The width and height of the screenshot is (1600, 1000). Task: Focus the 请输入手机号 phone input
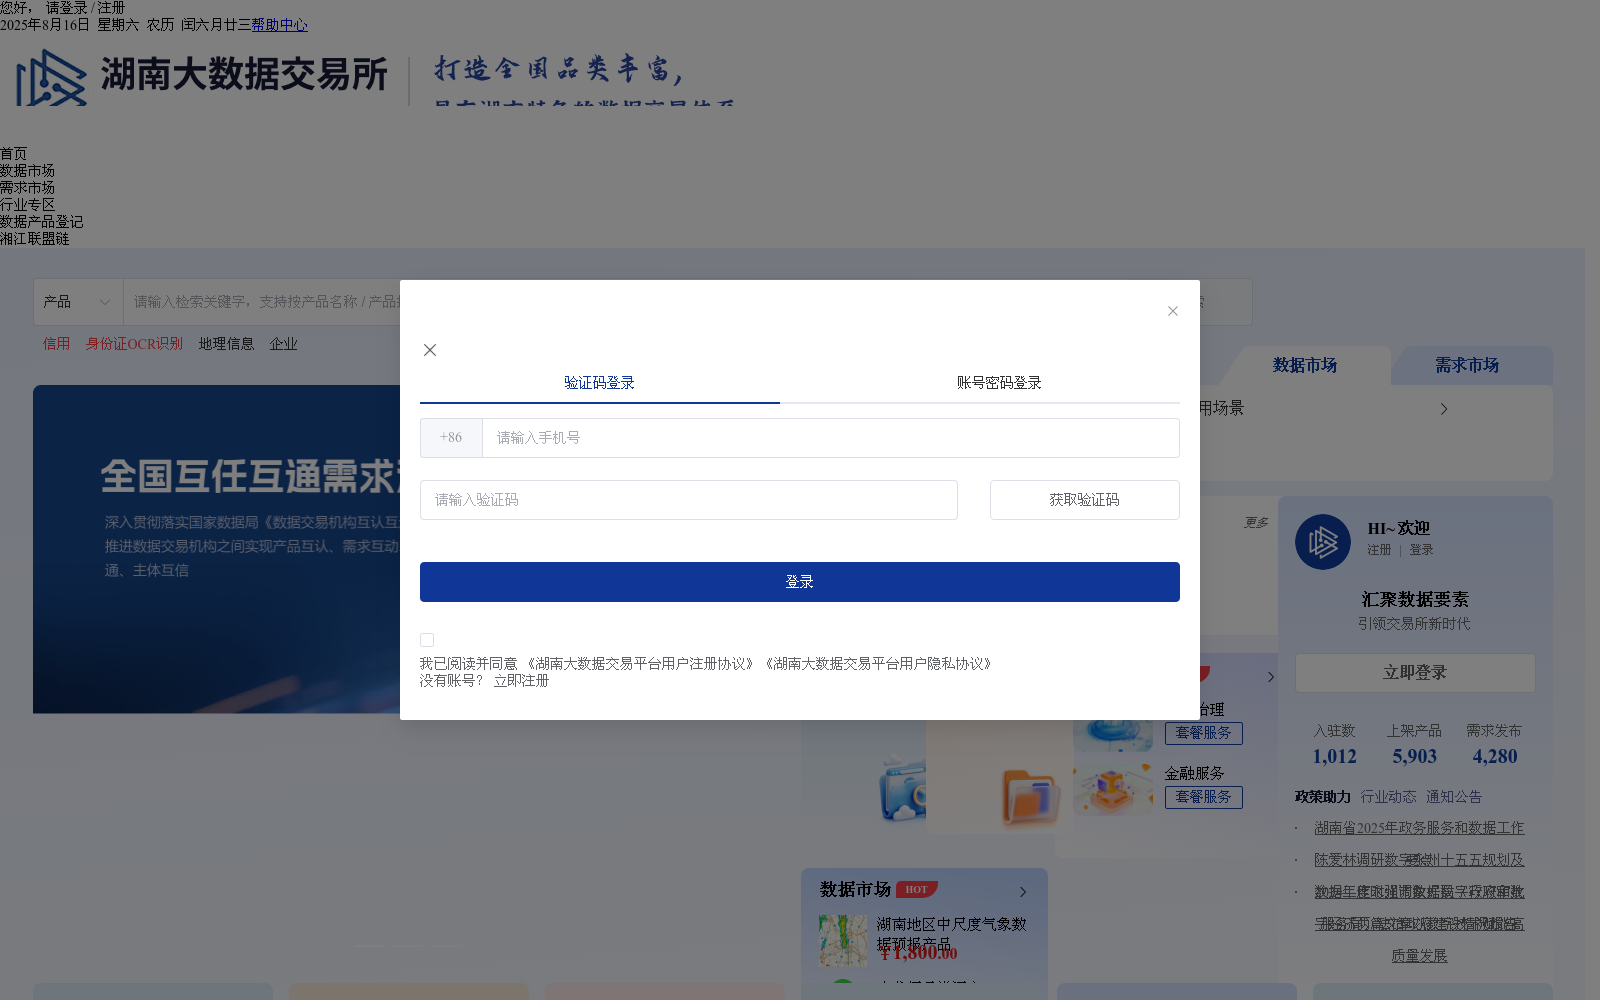point(830,438)
